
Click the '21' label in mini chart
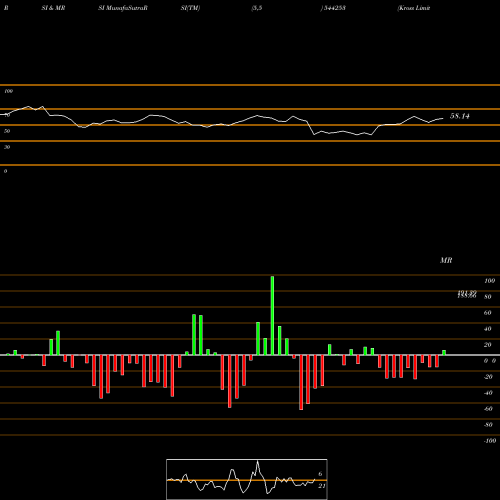click(322, 486)
